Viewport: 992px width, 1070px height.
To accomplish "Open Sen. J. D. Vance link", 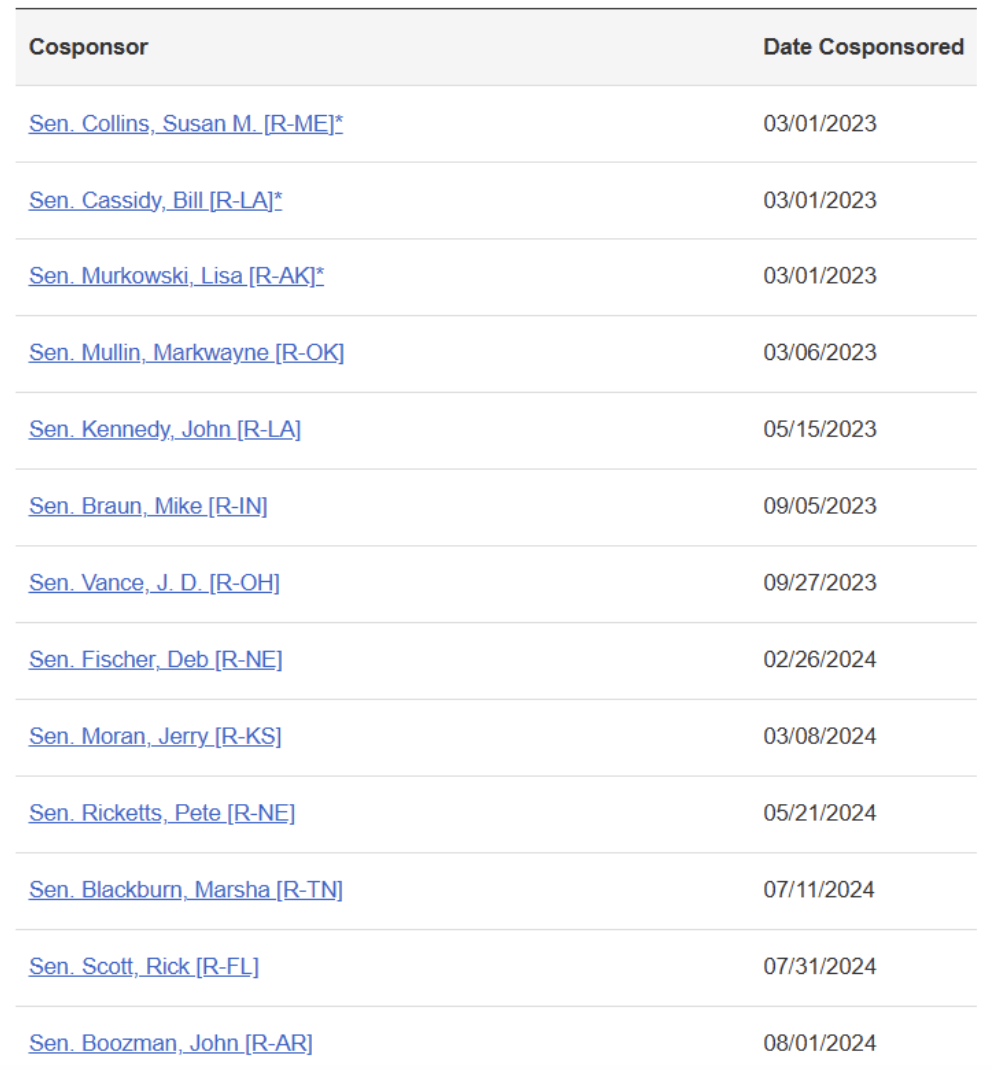I will 154,583.
